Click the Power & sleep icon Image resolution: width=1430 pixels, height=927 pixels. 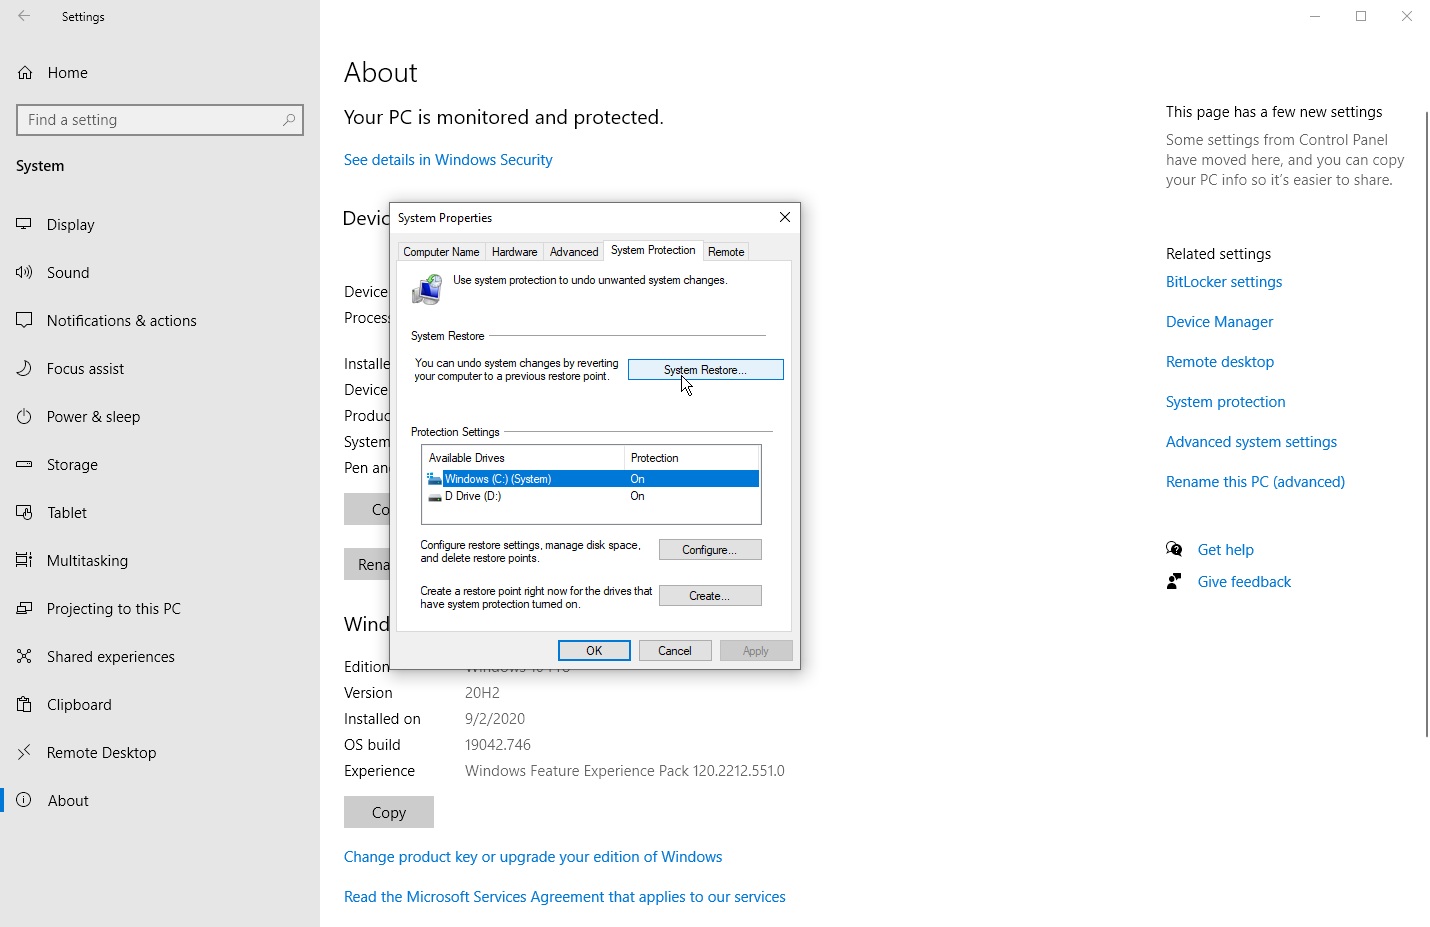tap(24, 417)
